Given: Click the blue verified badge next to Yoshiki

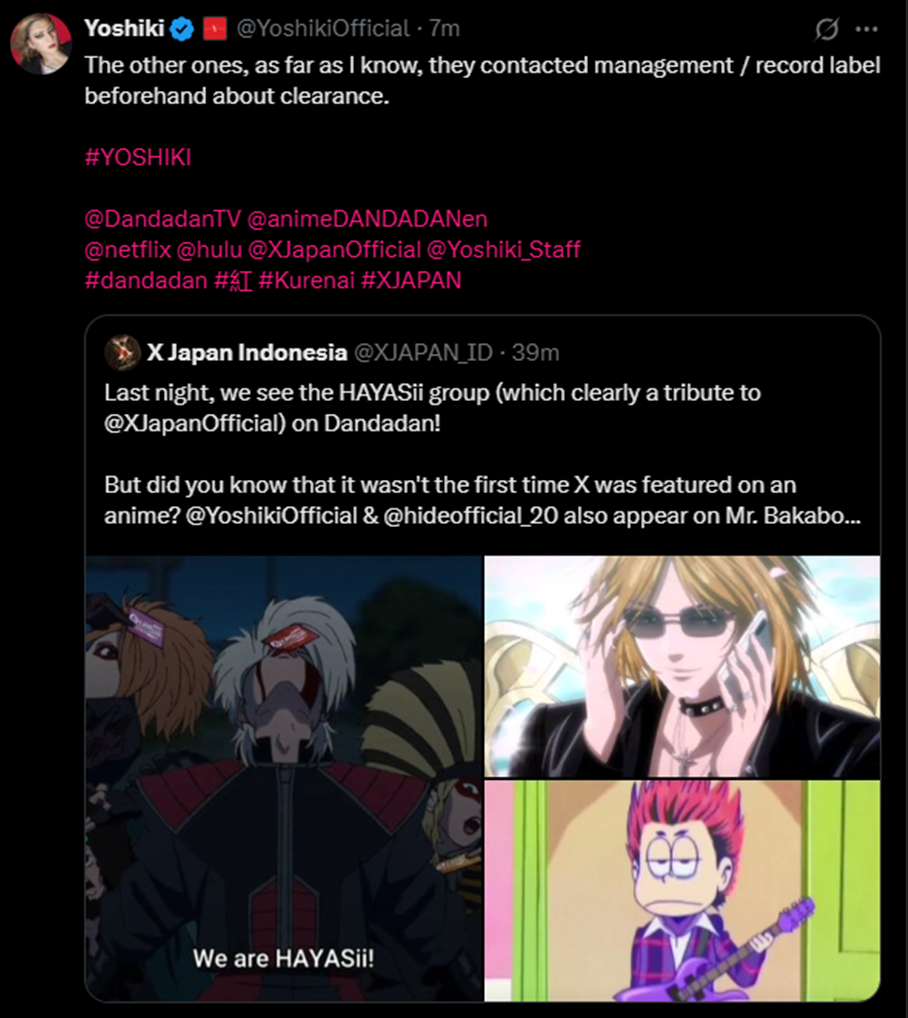Looking at the screenshot, I should (182, 29).
